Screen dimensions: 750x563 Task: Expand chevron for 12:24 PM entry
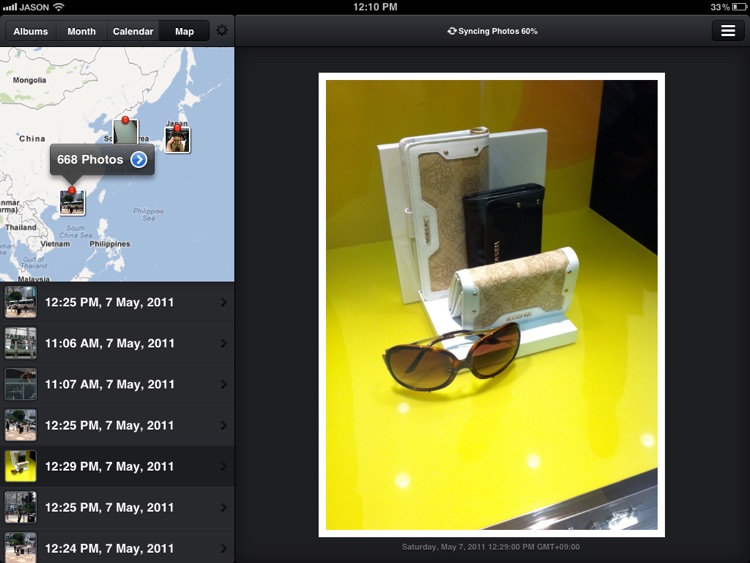224,549
